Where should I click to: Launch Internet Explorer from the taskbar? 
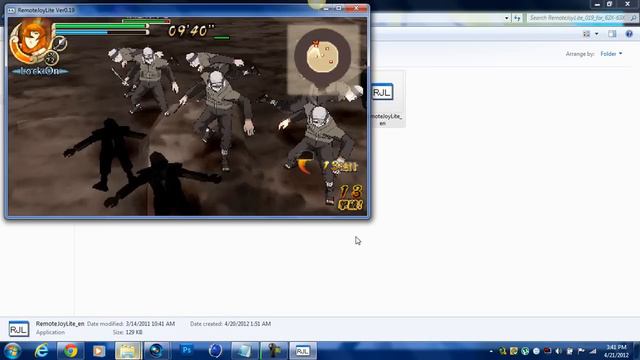coord(42,351)
